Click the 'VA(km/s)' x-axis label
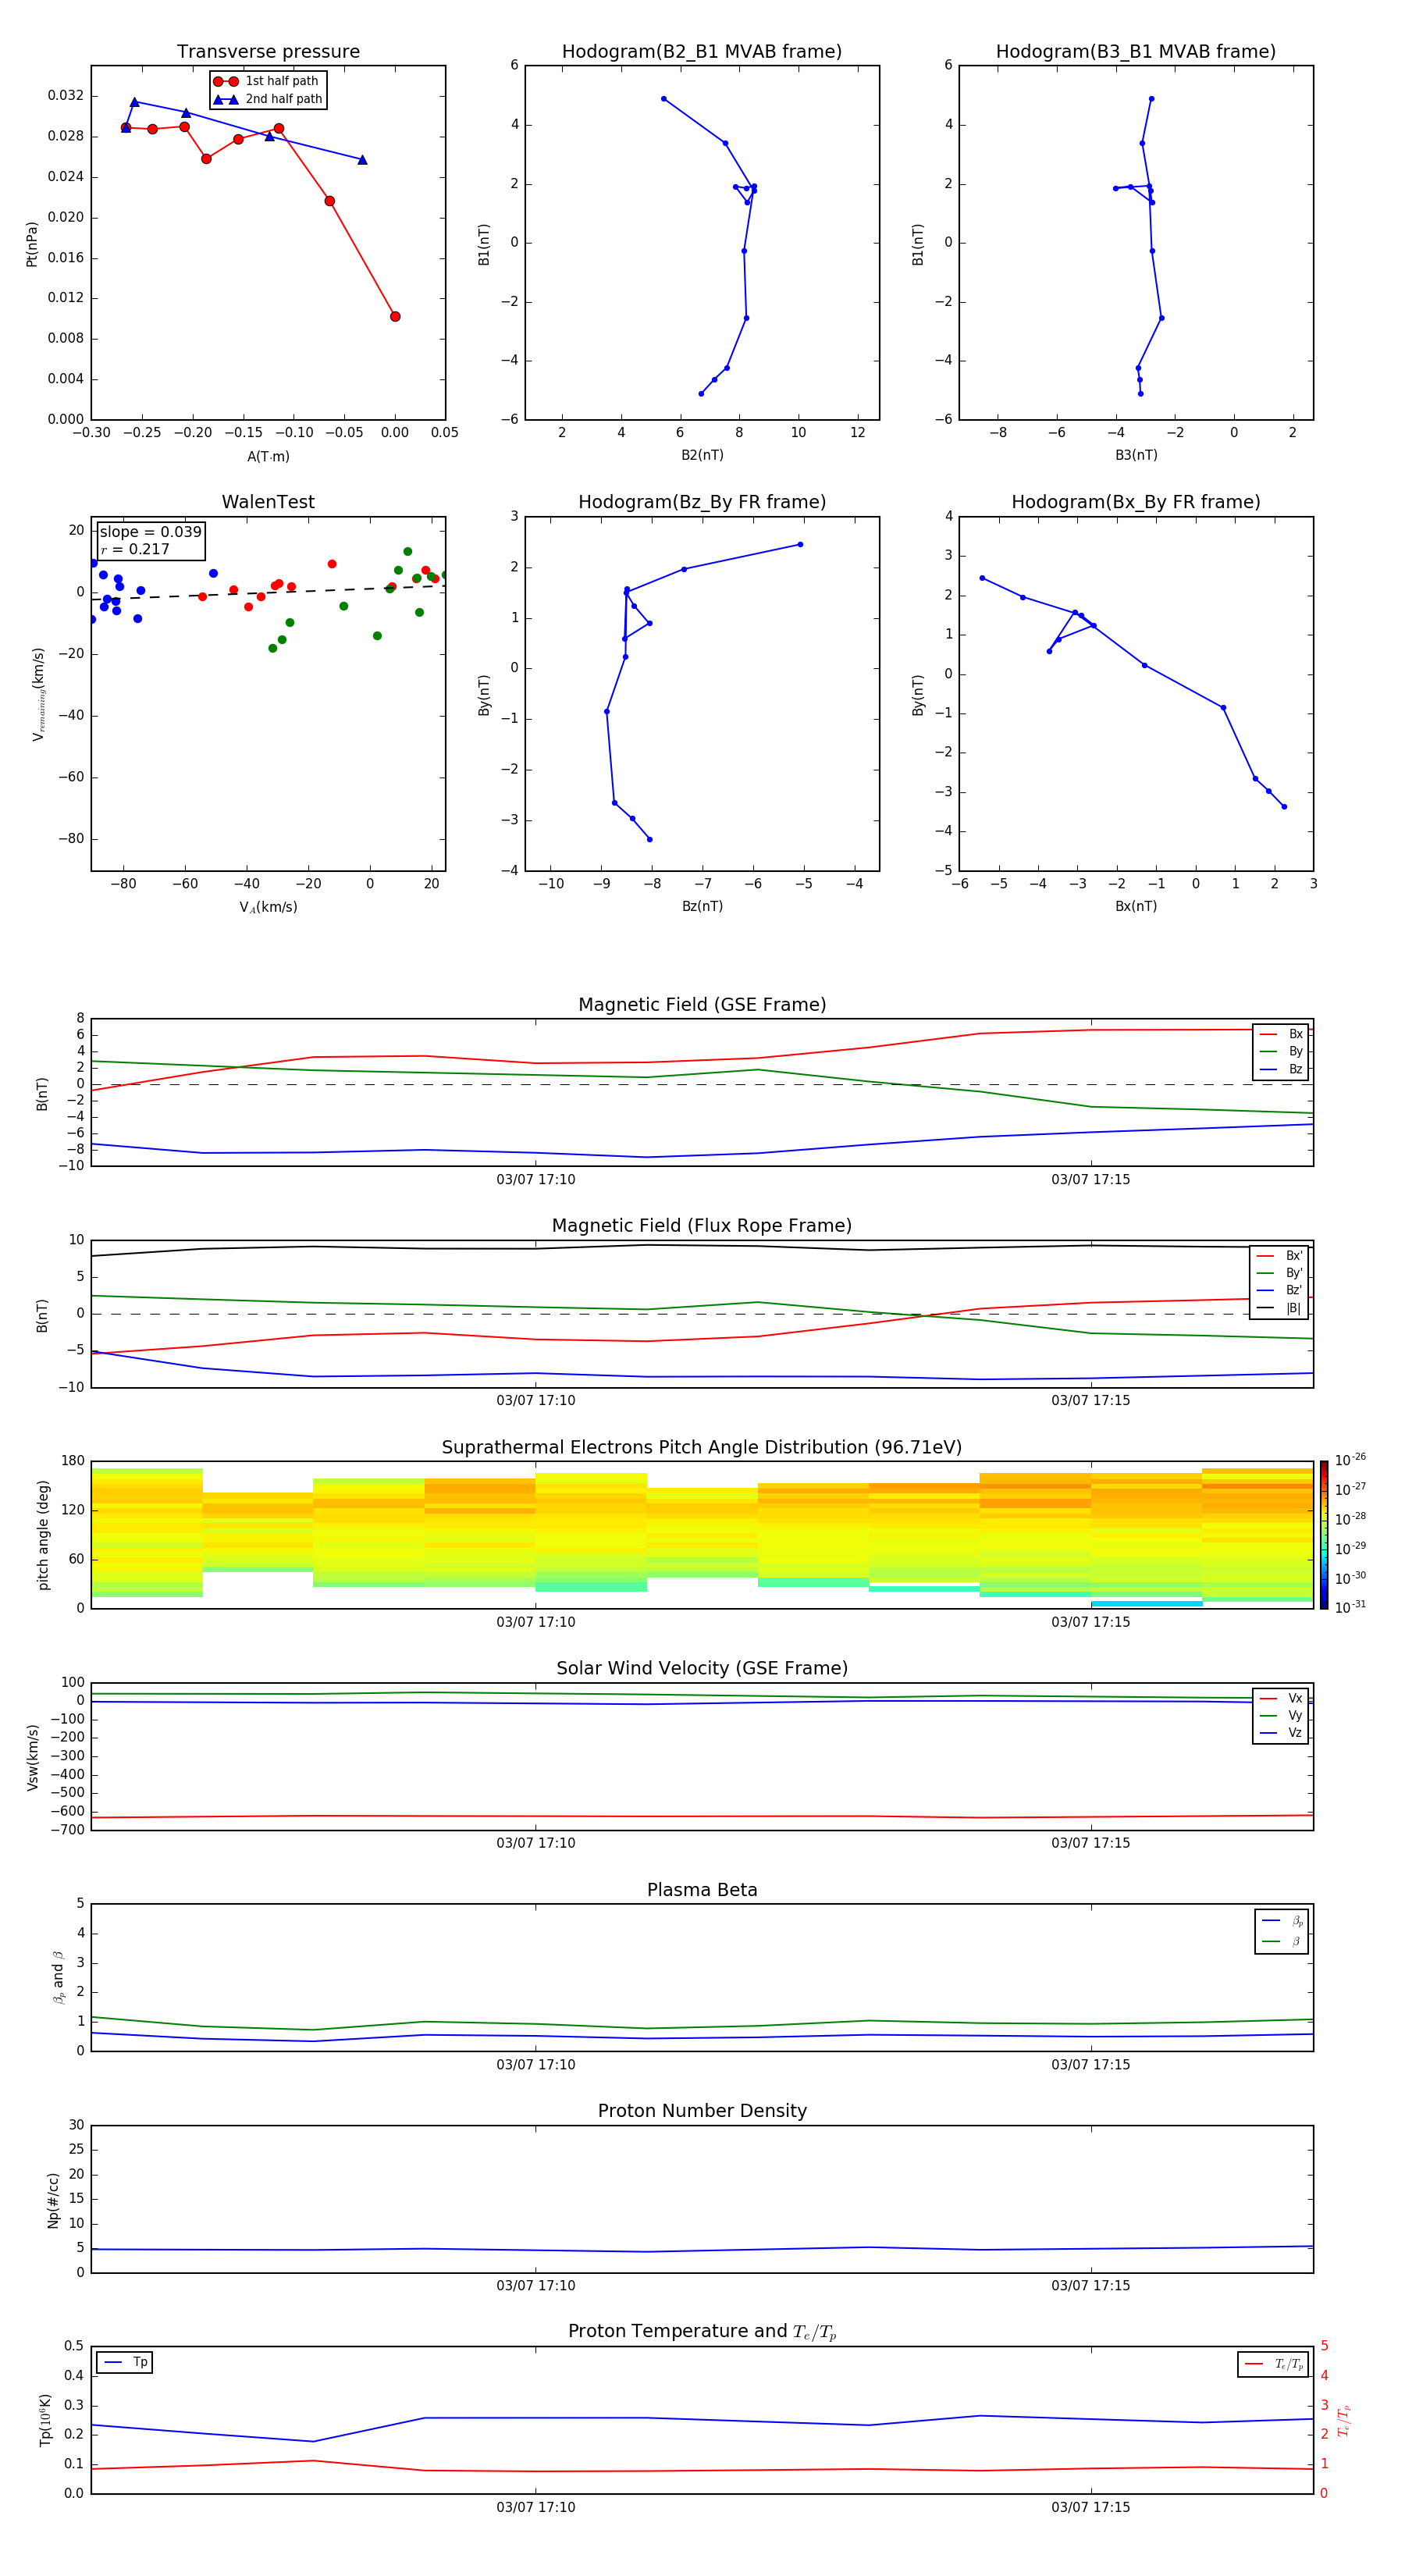 click(268, 908)
